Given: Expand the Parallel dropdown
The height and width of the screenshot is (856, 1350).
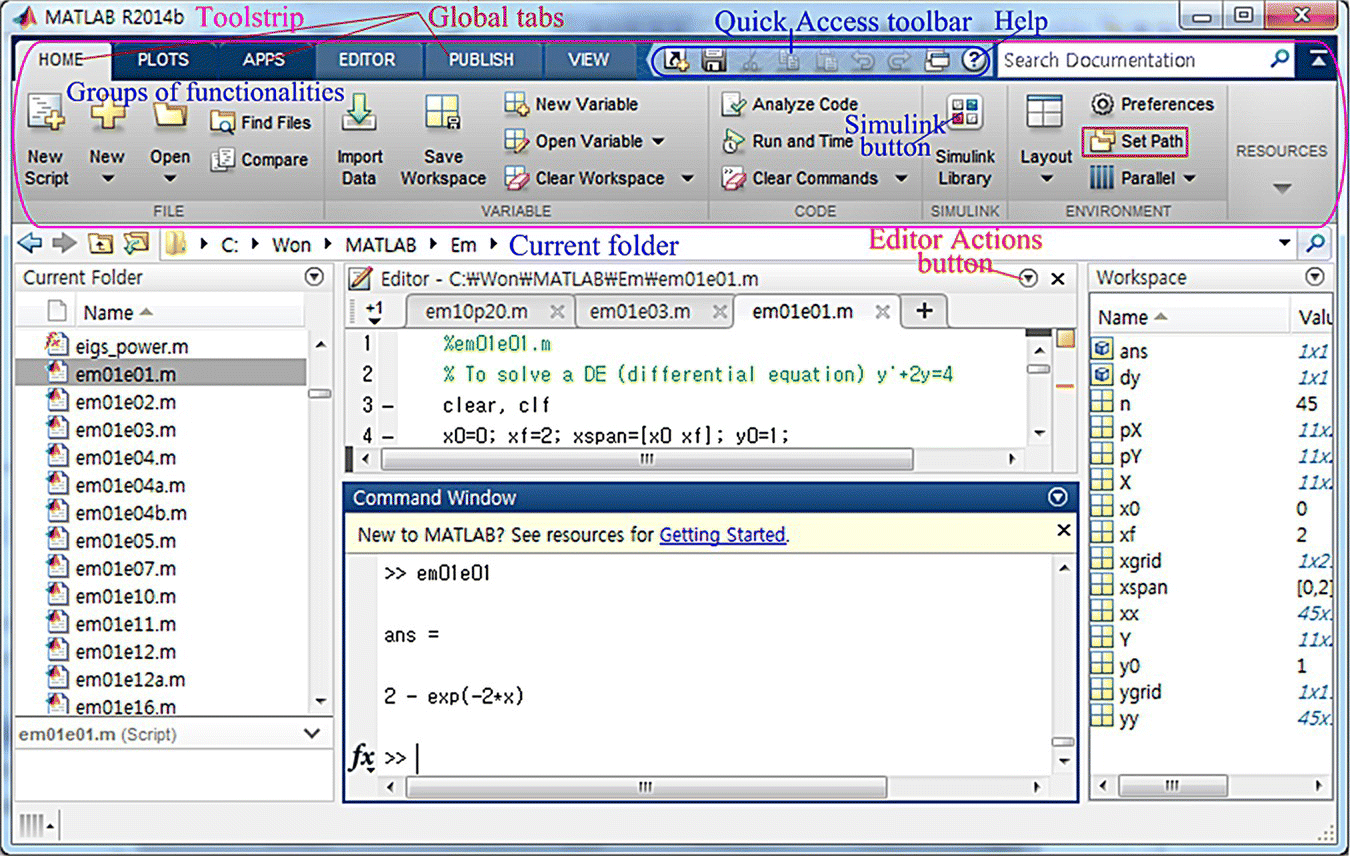Looking at the screenshot, I should (1189, 179).
